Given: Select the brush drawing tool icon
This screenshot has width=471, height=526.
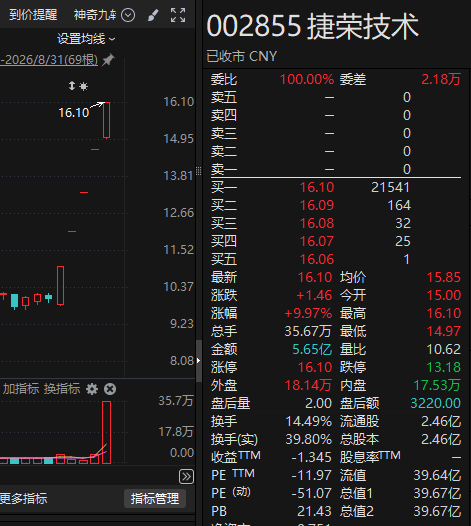Looking at the screenshot, I should (153, 15).
